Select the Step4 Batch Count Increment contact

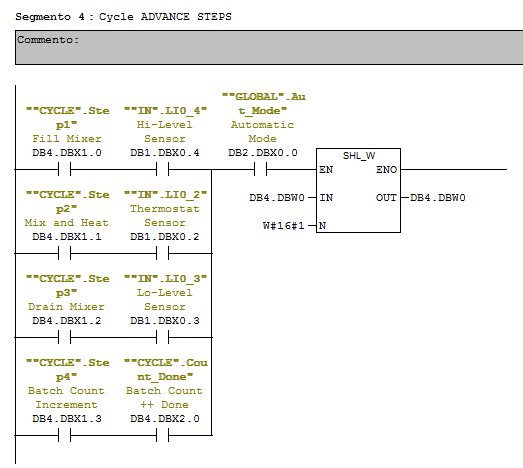click(64, 435)
